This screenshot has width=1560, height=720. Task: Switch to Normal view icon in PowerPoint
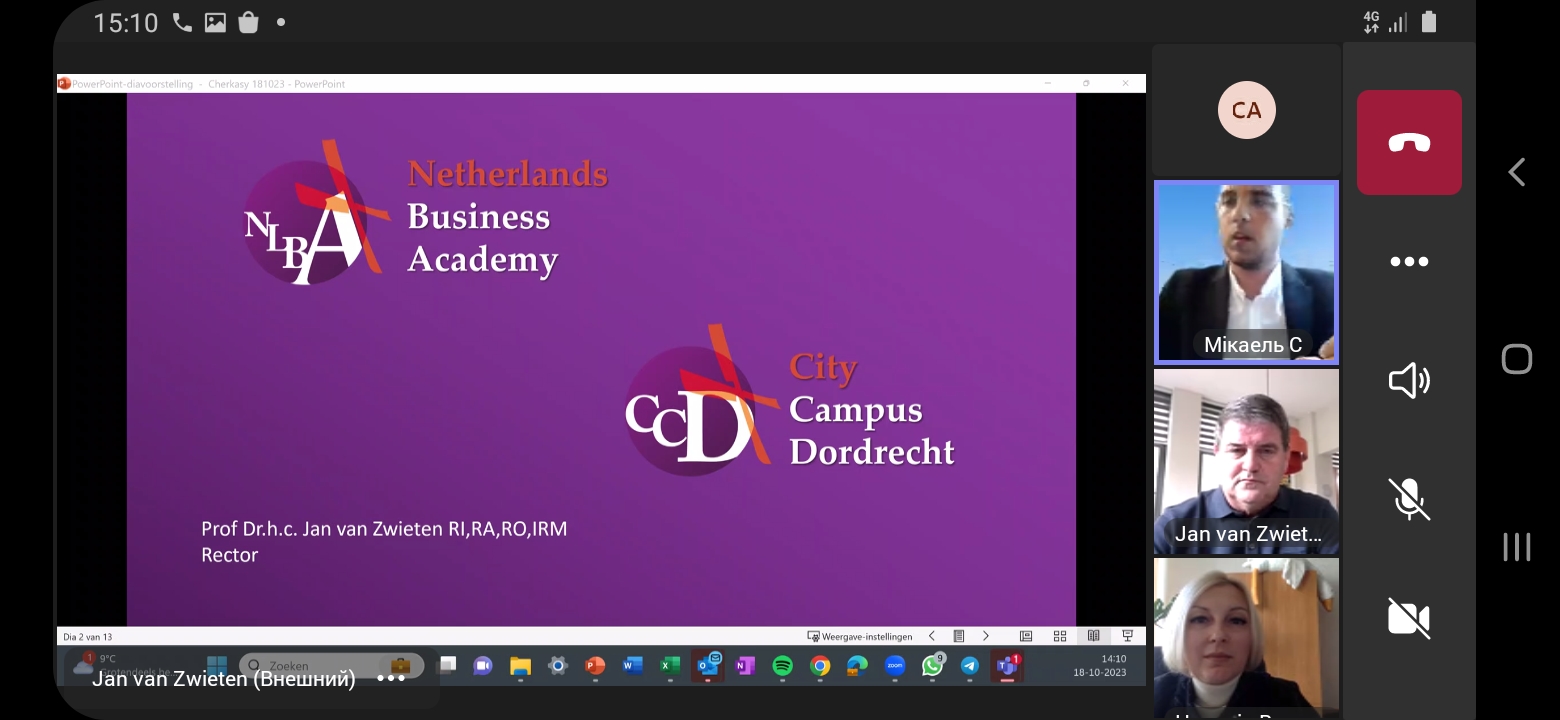(x=1026, y=636)
